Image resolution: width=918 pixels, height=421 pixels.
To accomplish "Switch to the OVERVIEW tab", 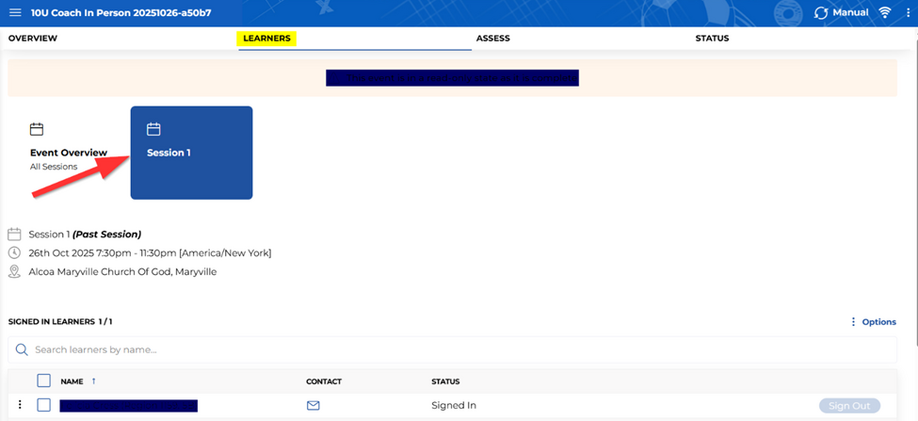I will 33,38.
